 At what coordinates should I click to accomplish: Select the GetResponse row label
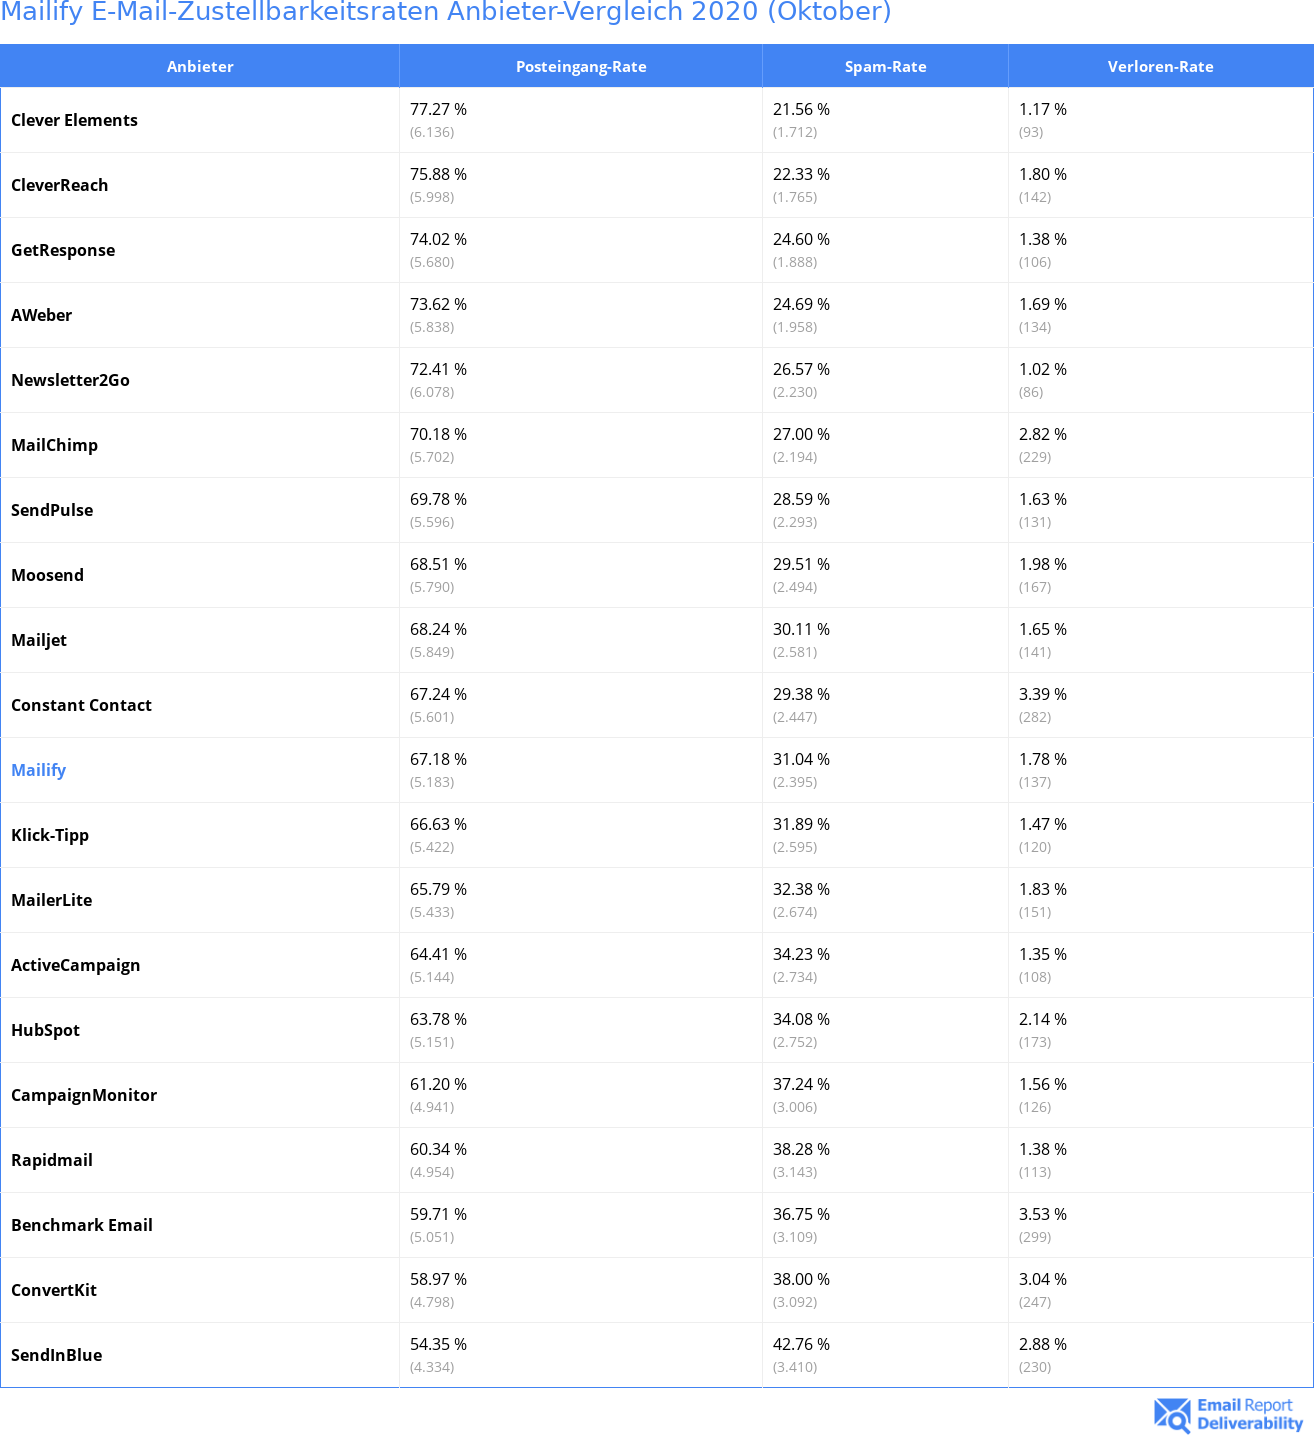coord(63,250)
